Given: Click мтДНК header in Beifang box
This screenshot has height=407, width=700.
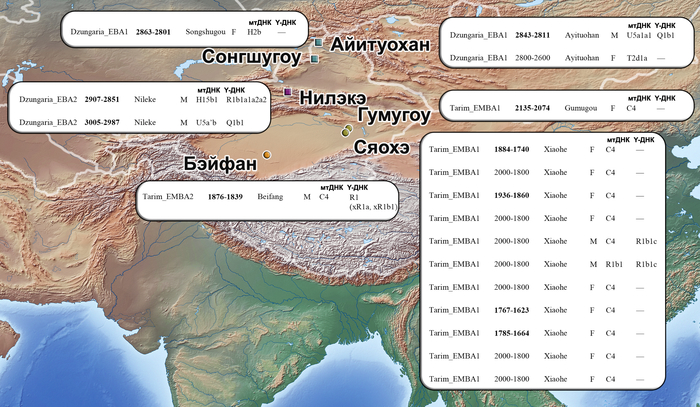Looking at the screenshot, I should click(x=332, y=187).
